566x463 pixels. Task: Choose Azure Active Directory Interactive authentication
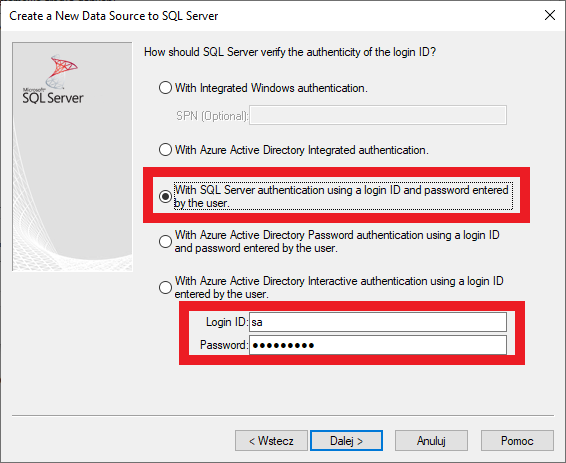click(165, 287)
